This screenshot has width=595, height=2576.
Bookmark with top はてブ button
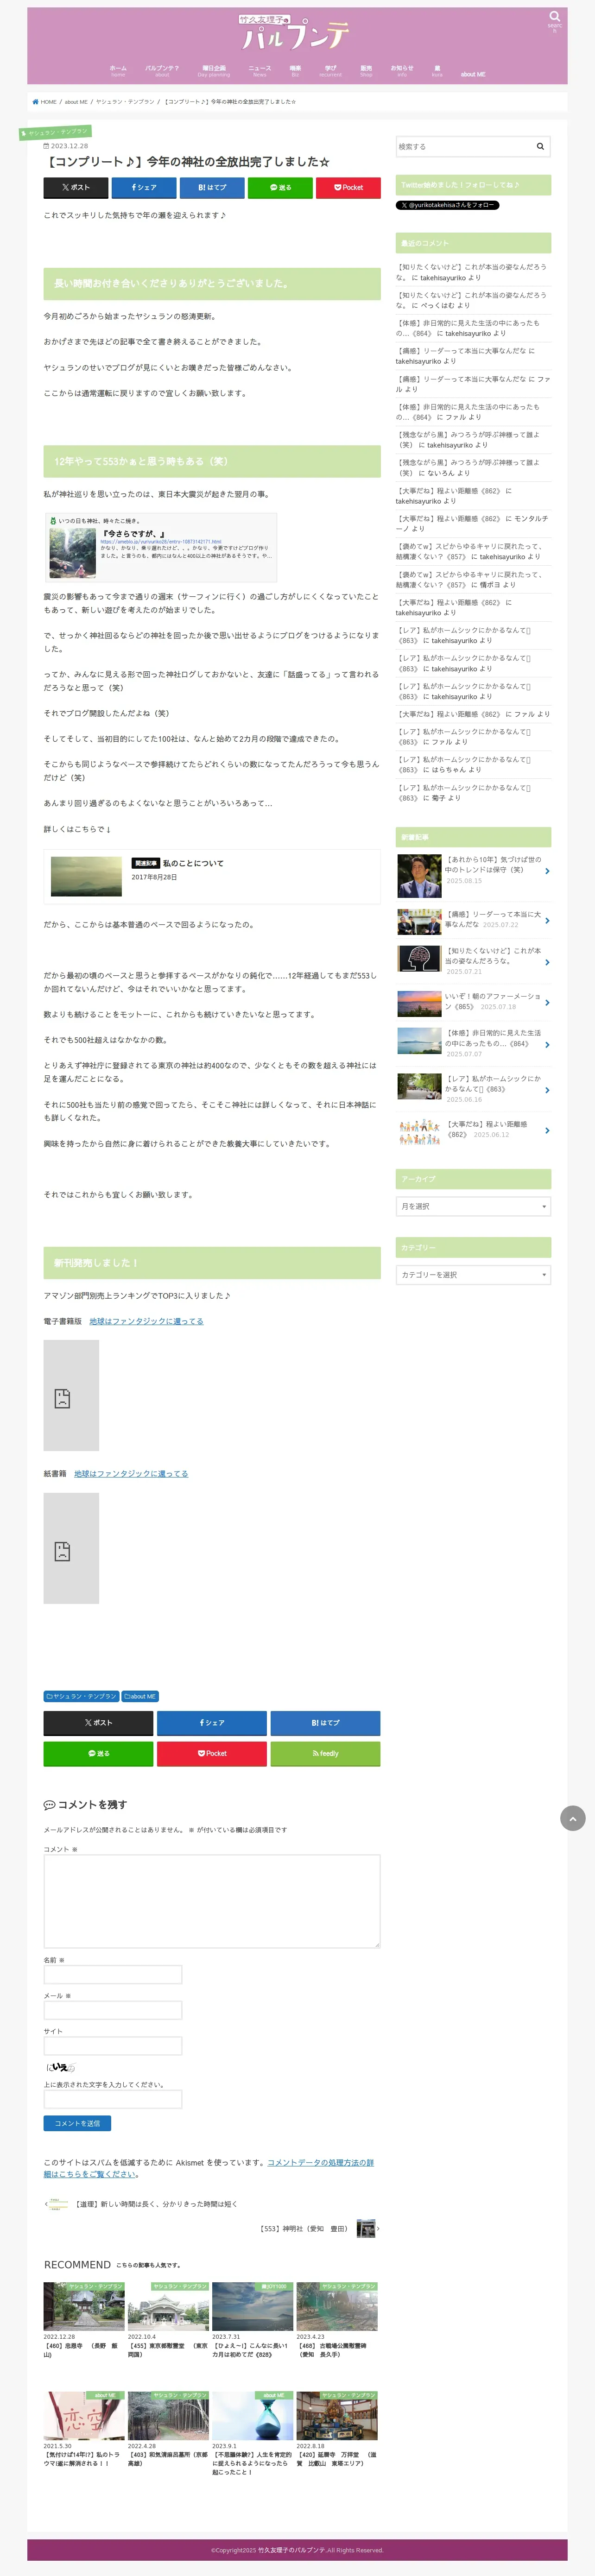[212, 187]
